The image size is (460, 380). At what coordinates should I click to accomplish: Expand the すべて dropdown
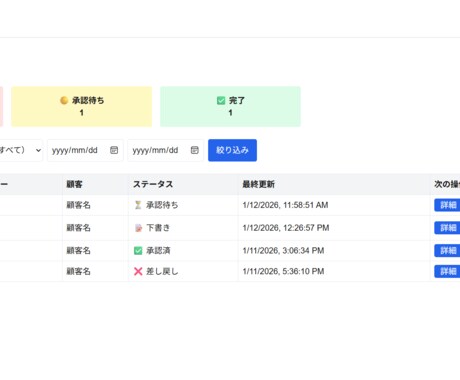[x=20, y=150]
